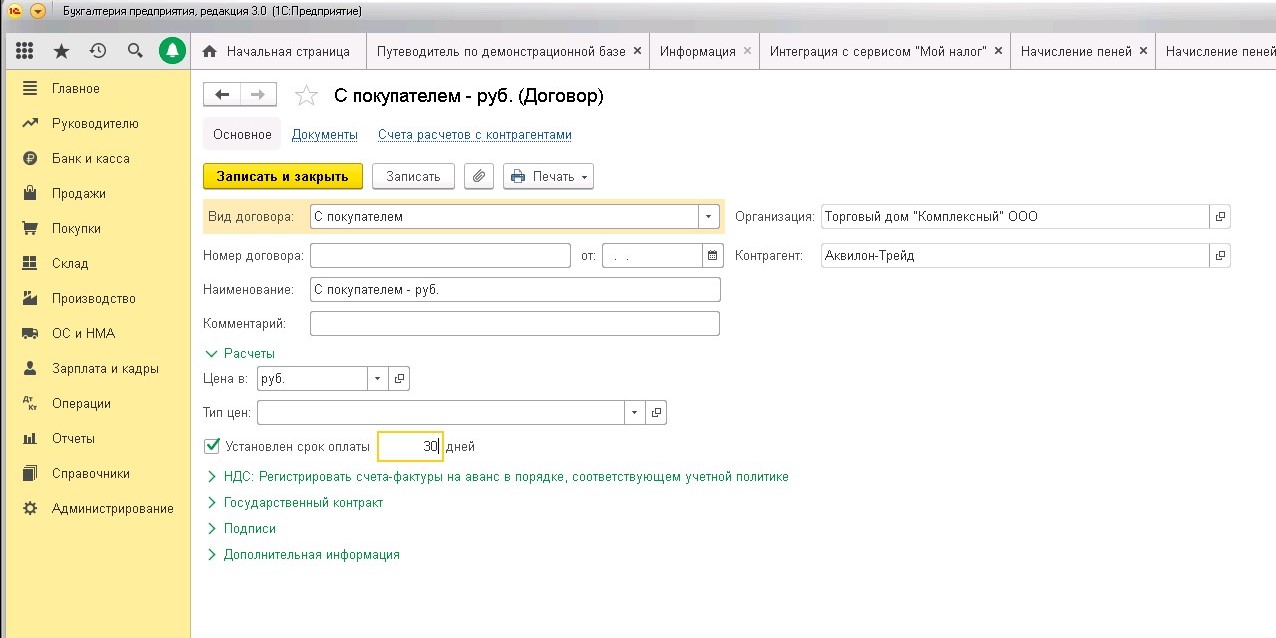Switch to the "Информация" tab
This screenshot has height=638, width=1276.
697,51
